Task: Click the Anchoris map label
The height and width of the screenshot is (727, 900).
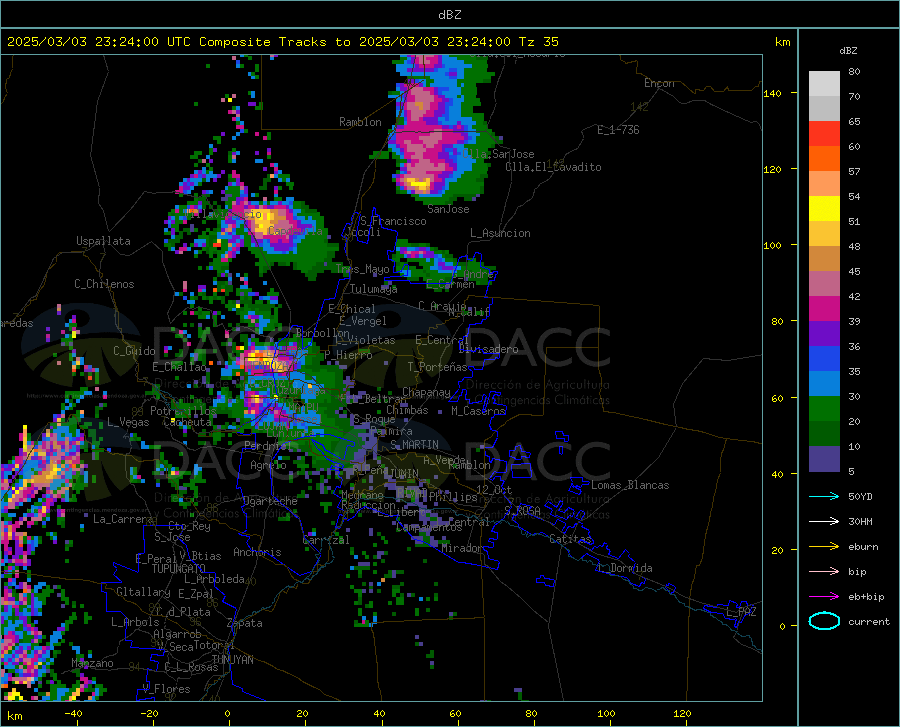Action: pos(257,553)
